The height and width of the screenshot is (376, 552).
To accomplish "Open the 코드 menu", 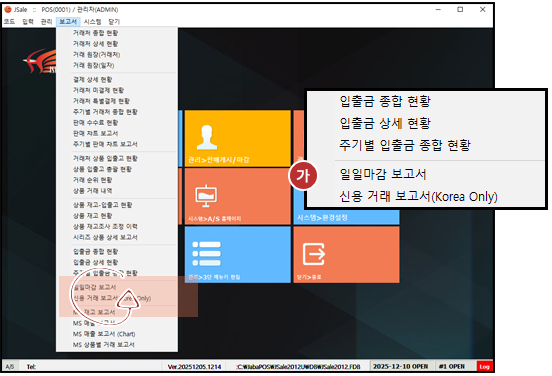I will click(10, 21).
